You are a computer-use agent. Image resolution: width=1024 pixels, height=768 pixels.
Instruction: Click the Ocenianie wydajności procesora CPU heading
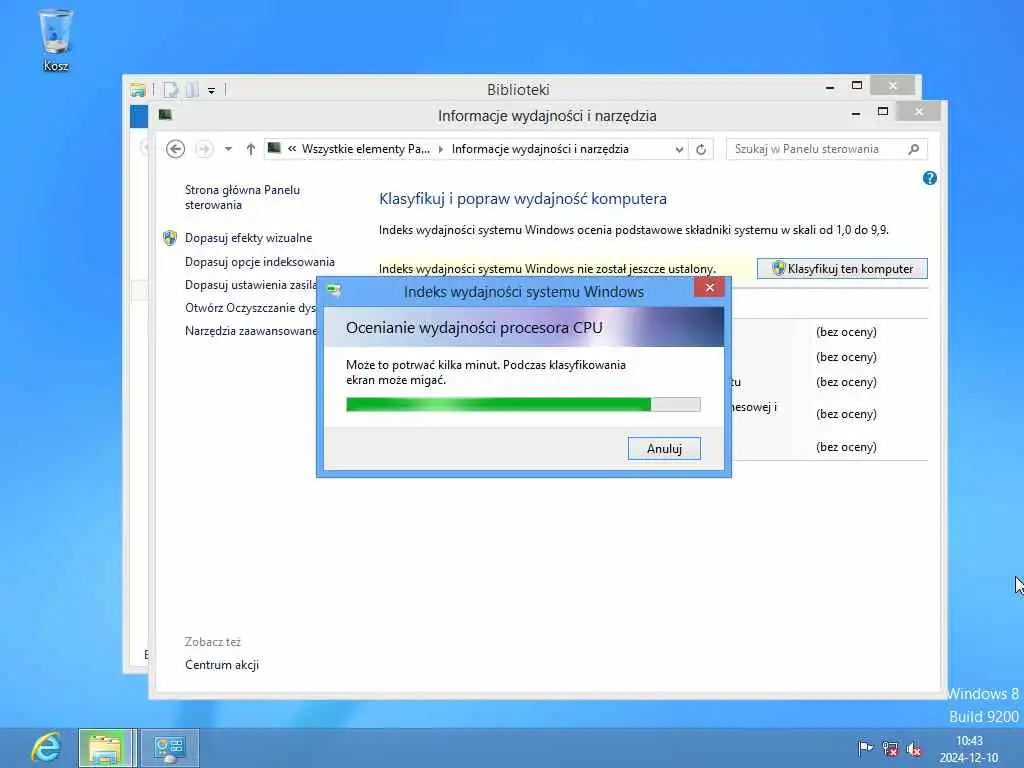pos(474,328)
